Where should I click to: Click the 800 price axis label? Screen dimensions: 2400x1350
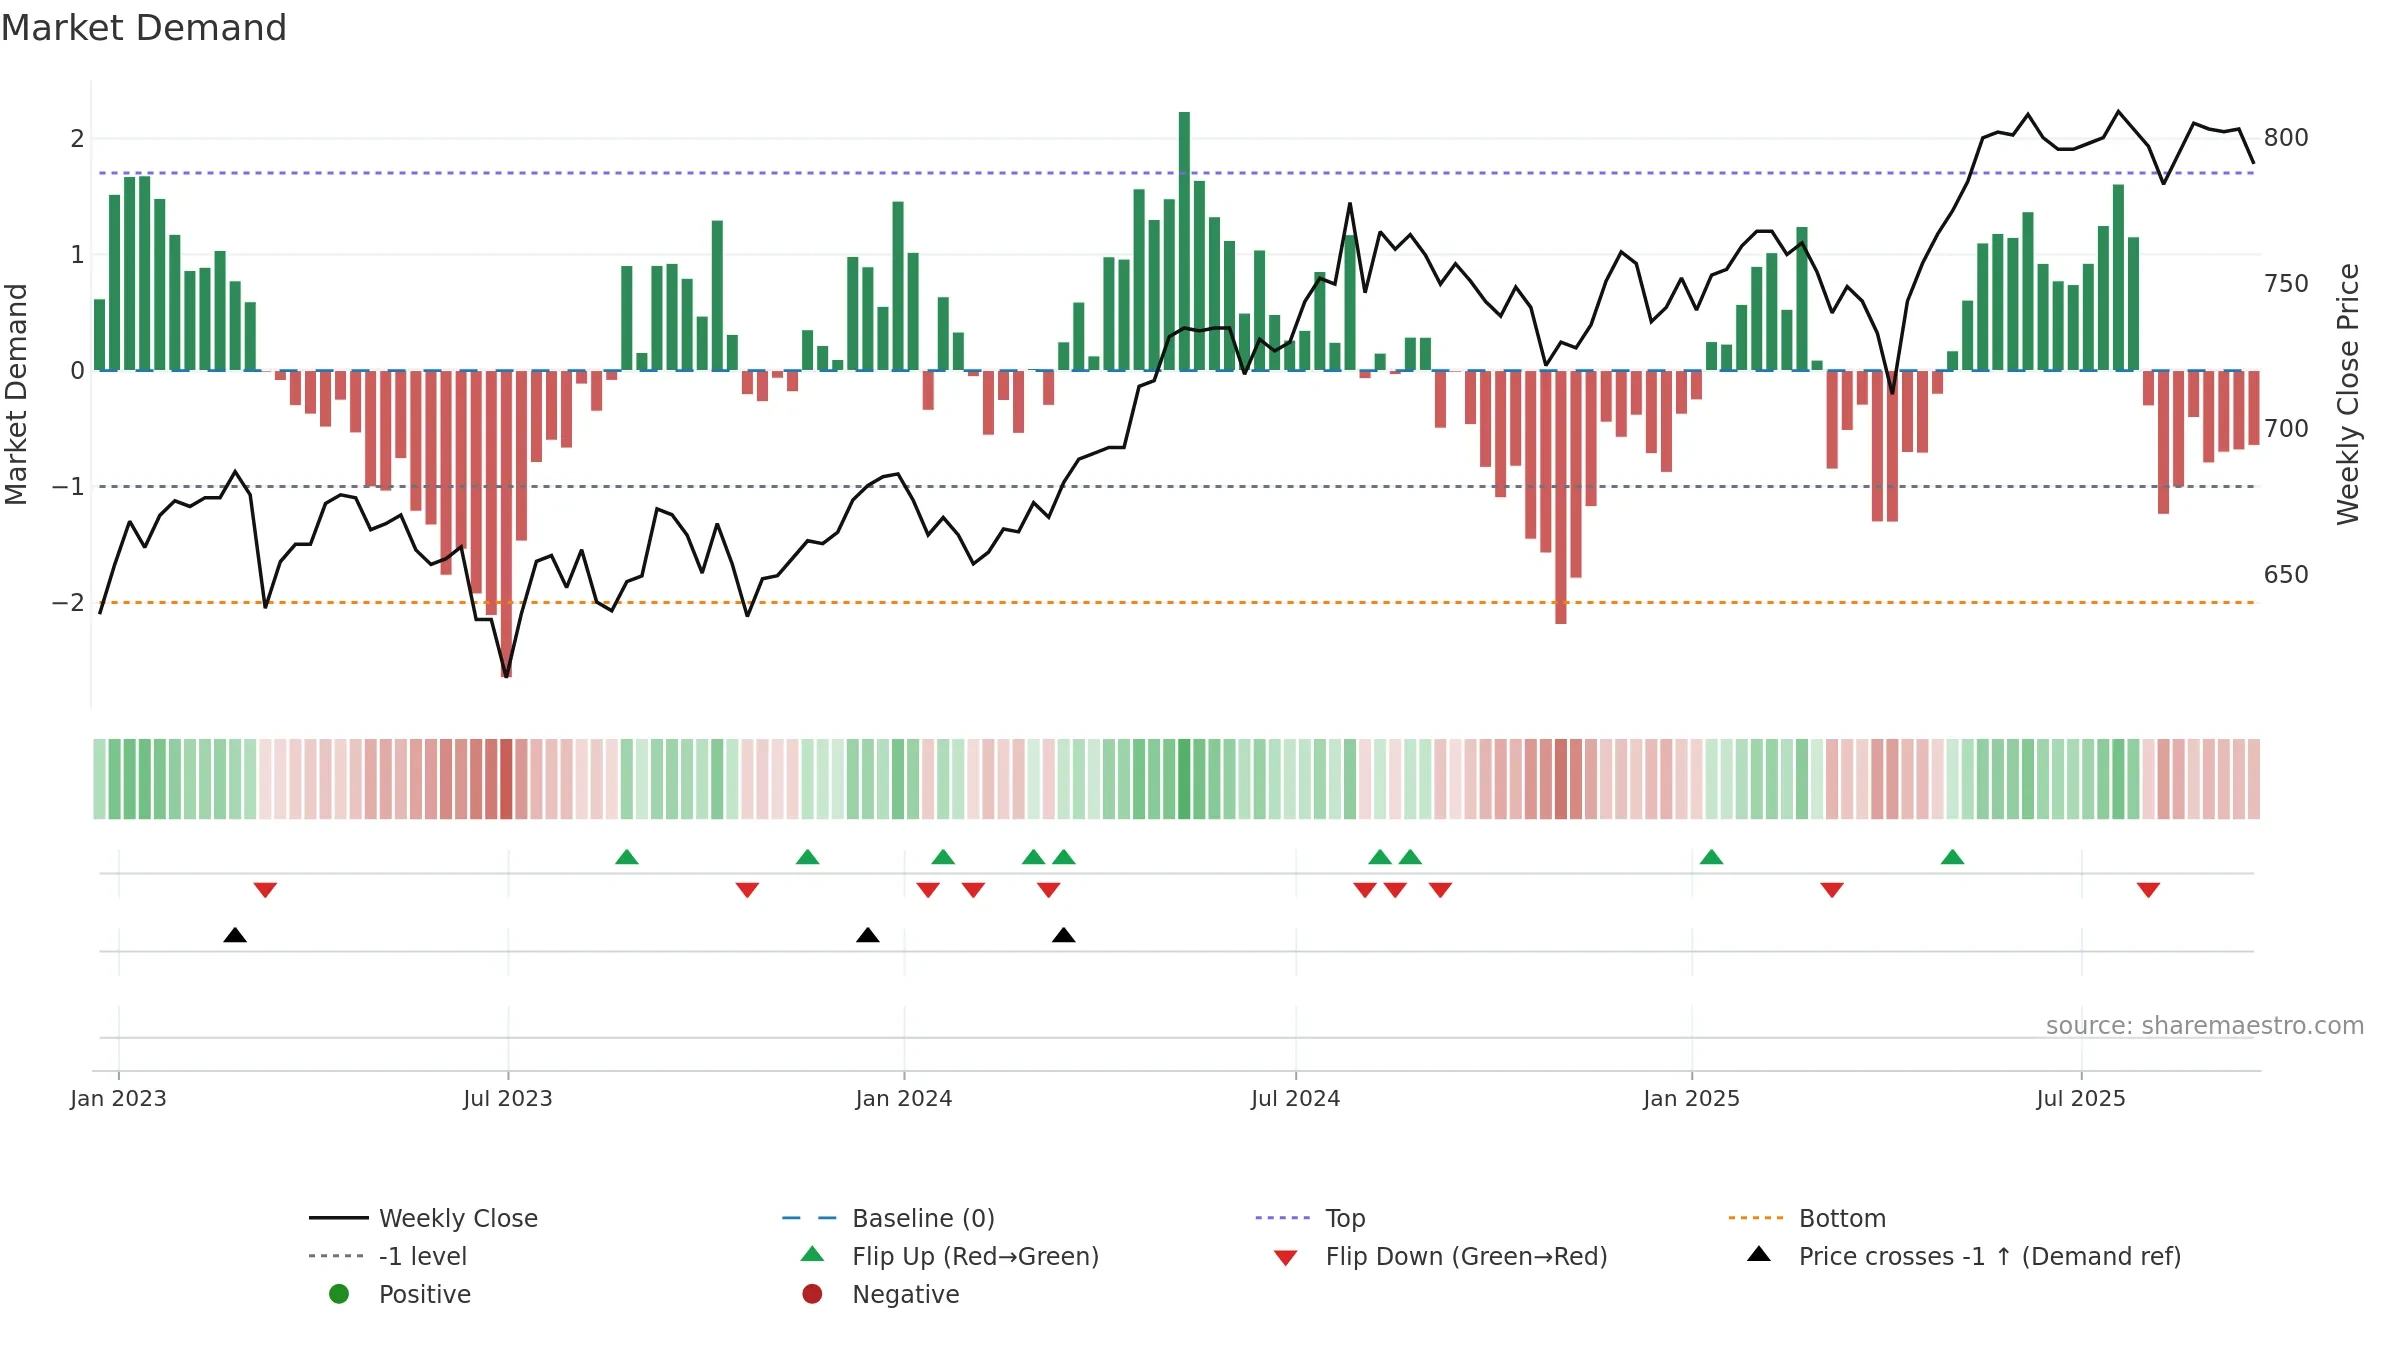click(2286, 138)
